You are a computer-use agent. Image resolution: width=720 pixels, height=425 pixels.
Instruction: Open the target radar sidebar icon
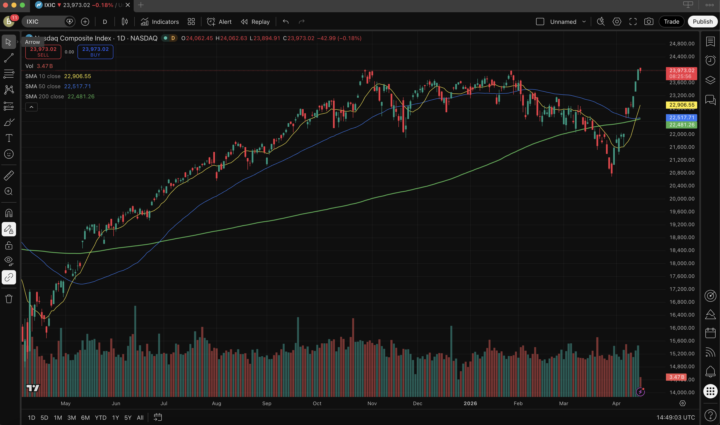[x=710, y=296]
